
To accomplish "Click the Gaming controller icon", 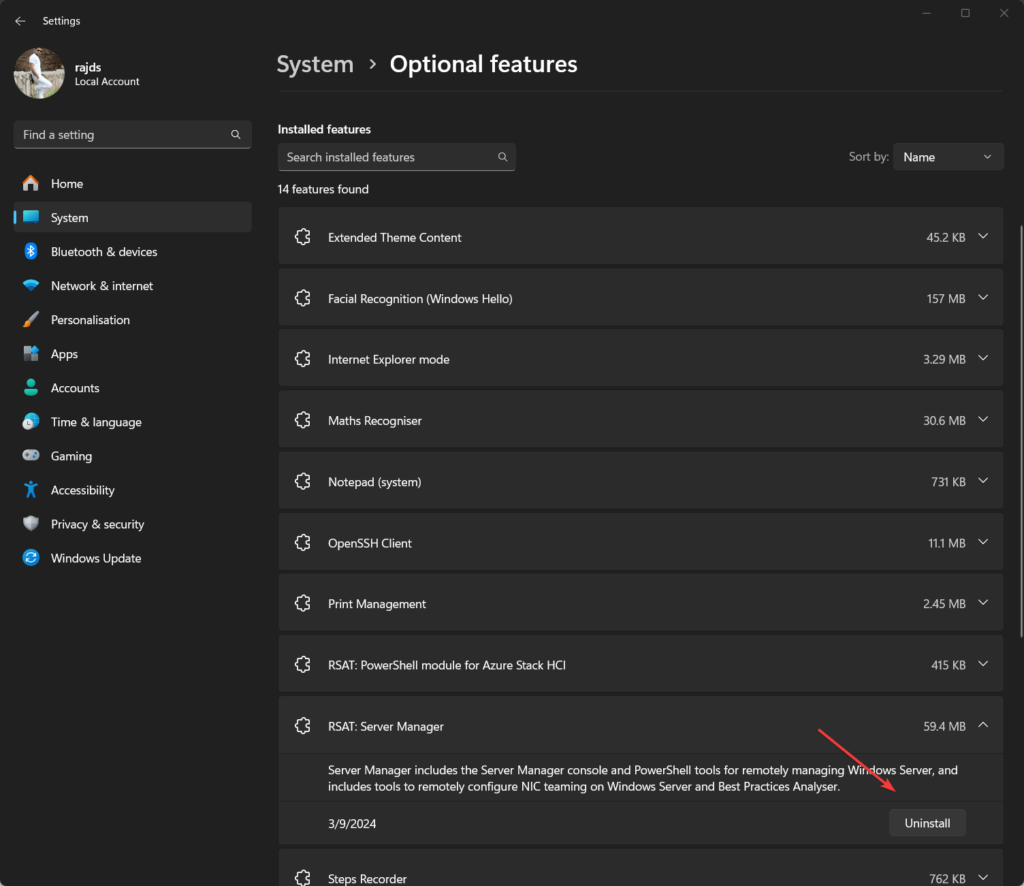I will pyautogui.click(x=31, y=455).
